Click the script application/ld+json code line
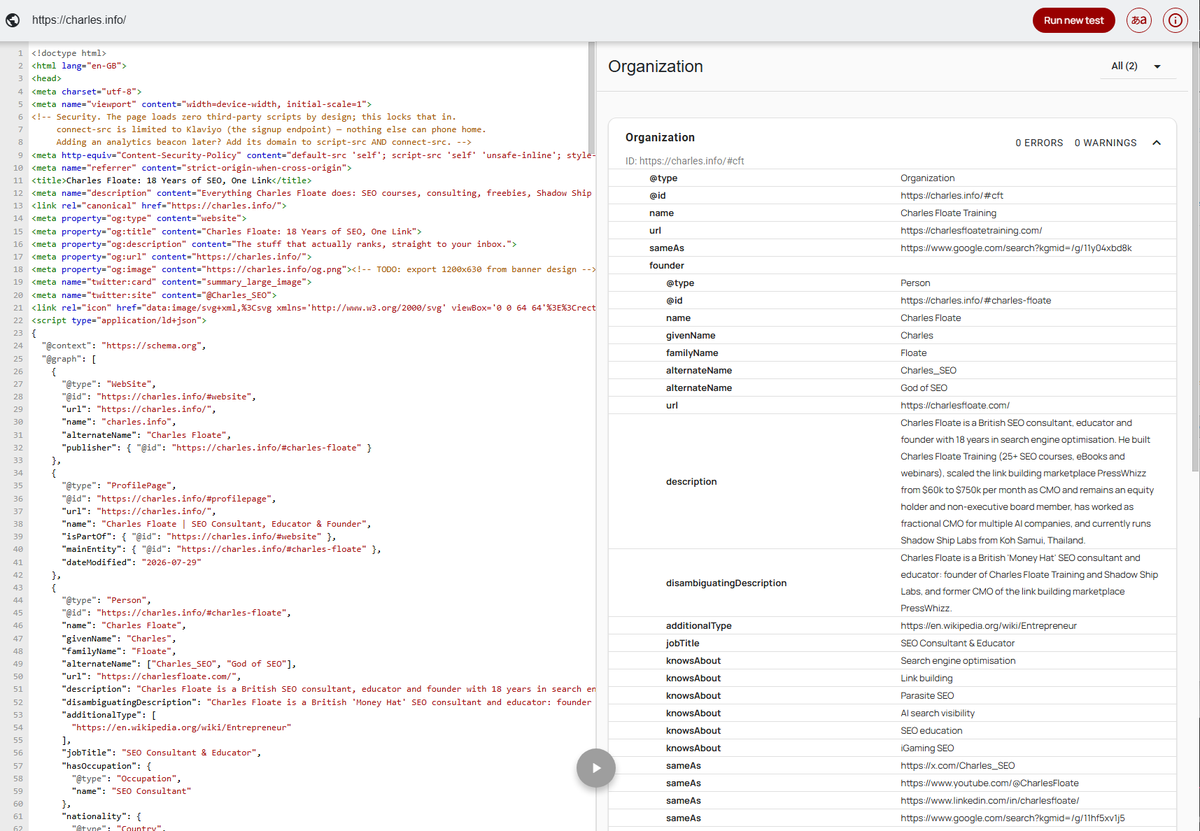This screenshot has height=831, width=1200. click(x=119, y=321)
